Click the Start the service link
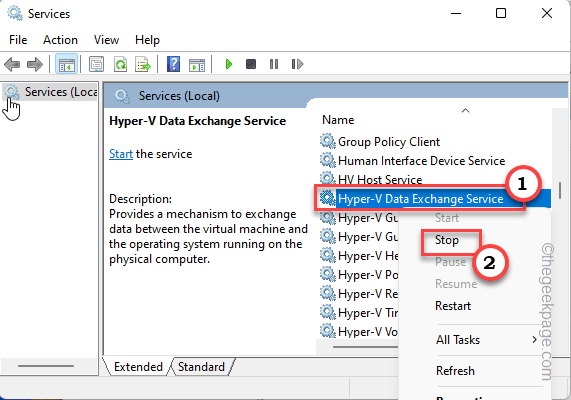Viewport: 571px width, 400px height. click(121, 154)
